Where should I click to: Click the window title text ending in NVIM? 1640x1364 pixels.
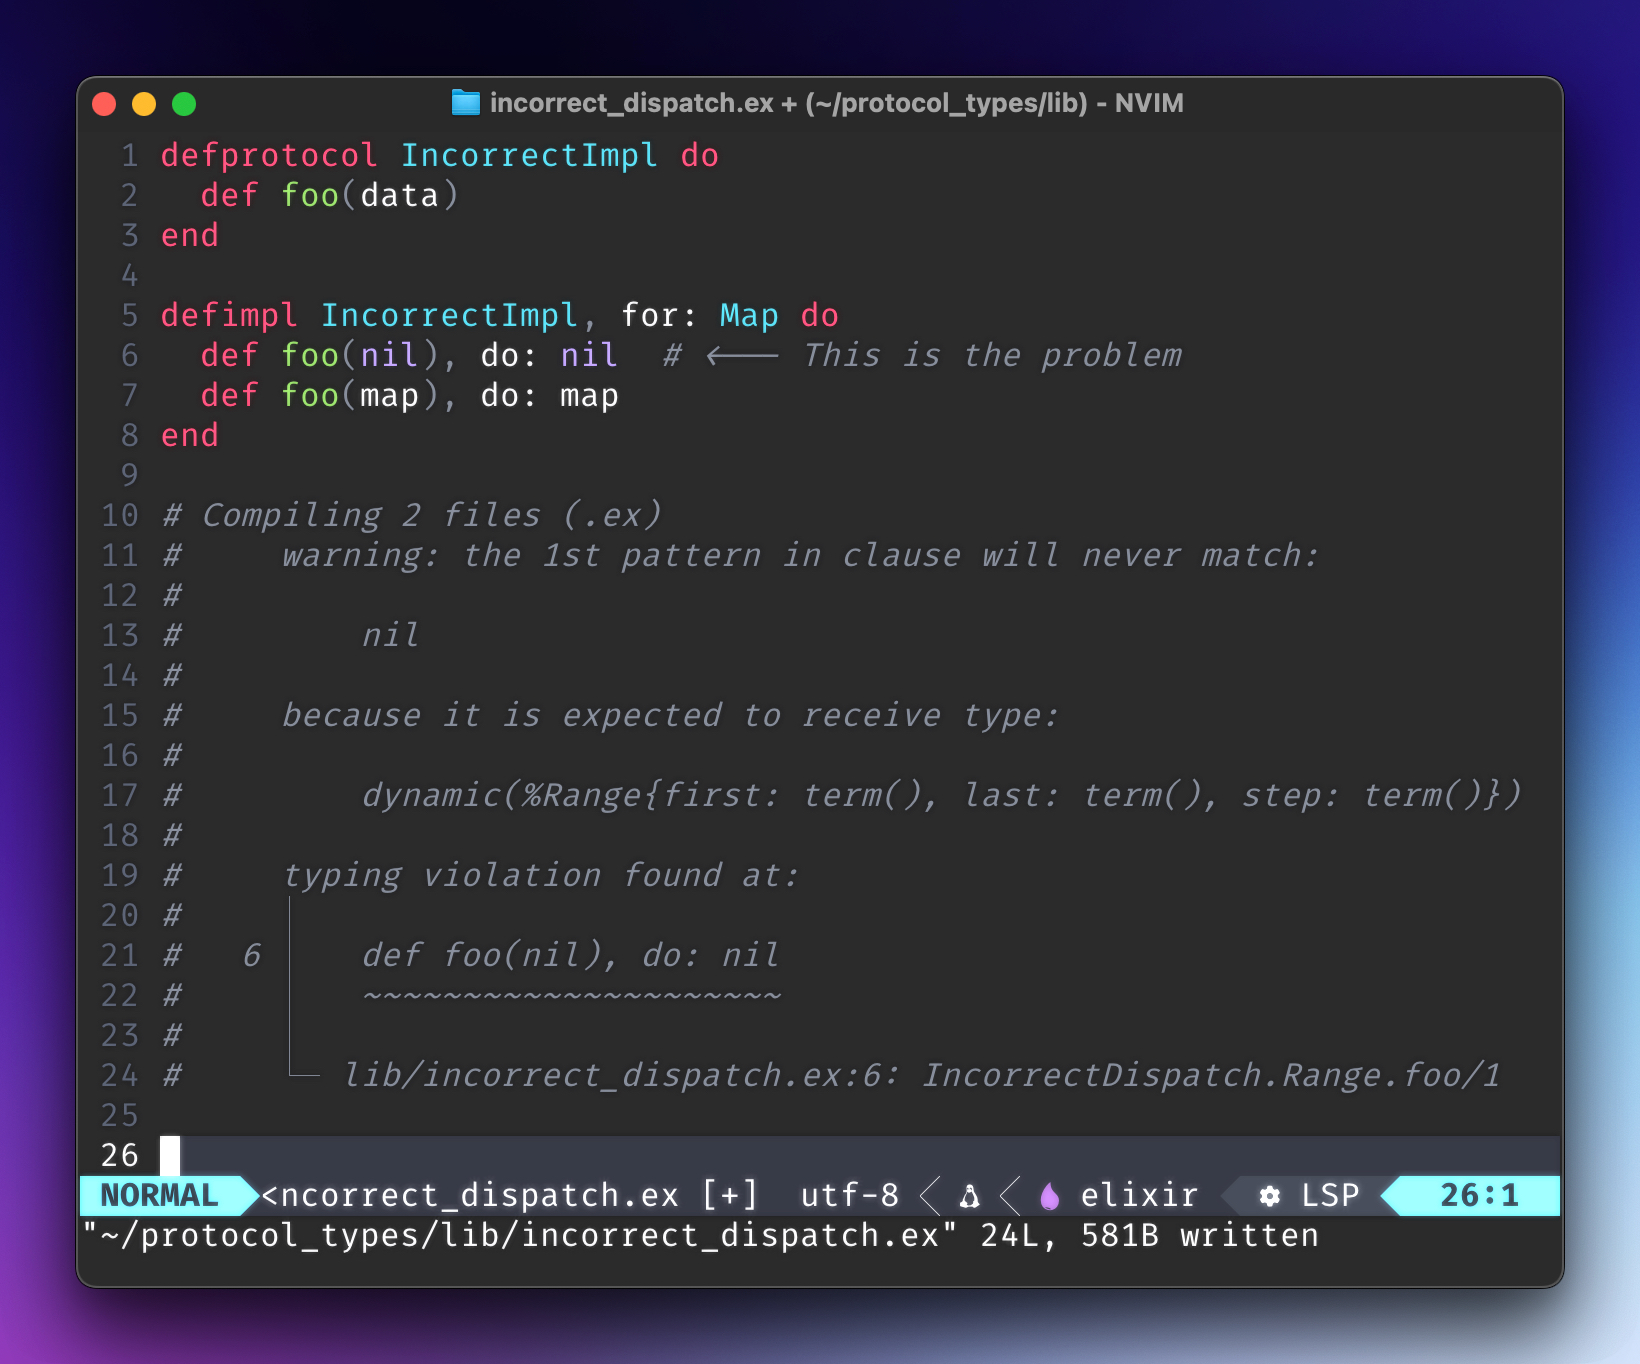836,104
